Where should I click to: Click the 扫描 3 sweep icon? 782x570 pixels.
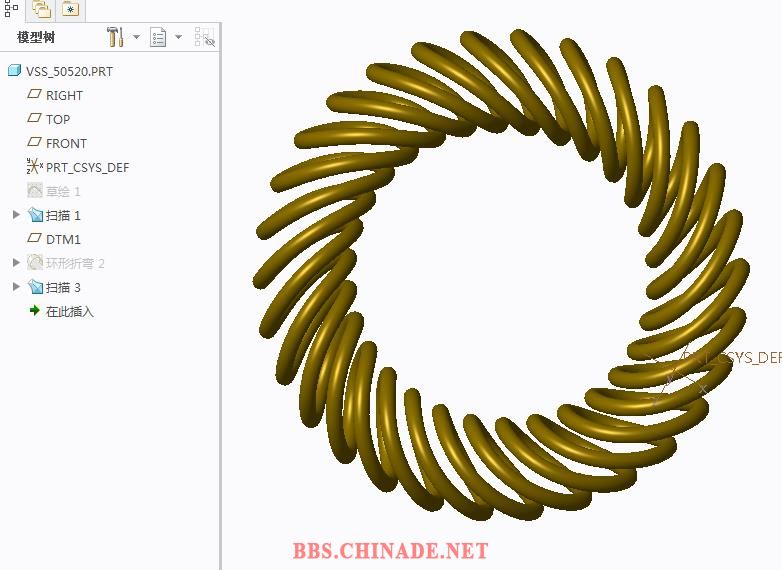click(35, 287)
